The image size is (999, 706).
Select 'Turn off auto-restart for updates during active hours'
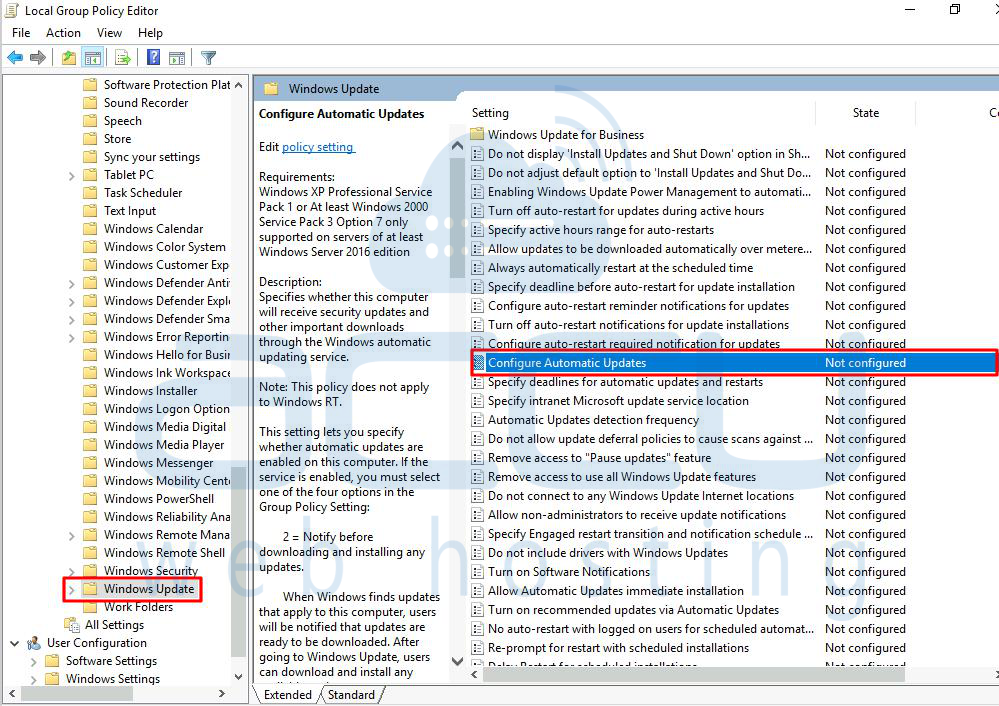click(626, 211)
